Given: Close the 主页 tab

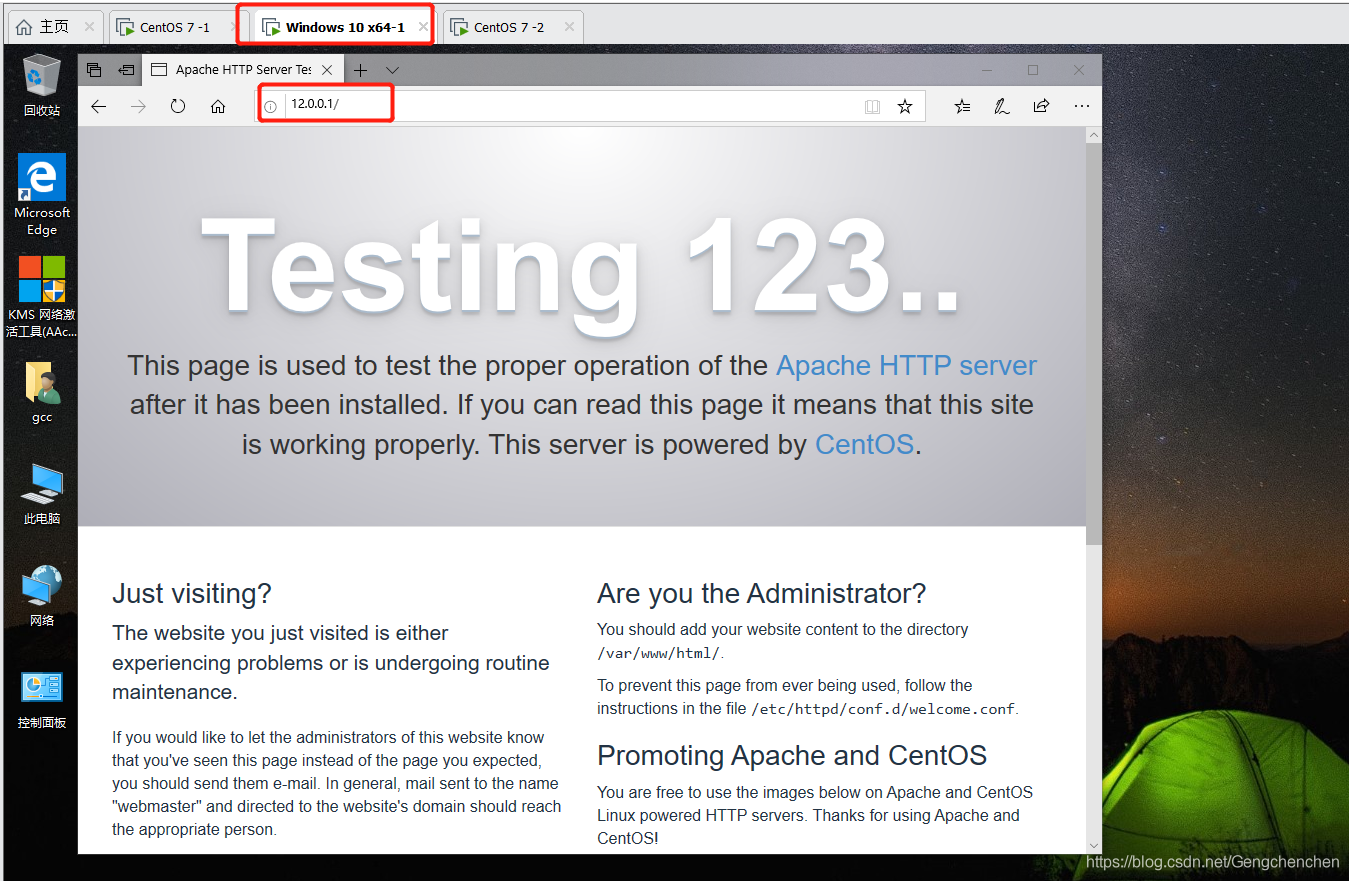Looking at the screenshot, I should (89, 27).
